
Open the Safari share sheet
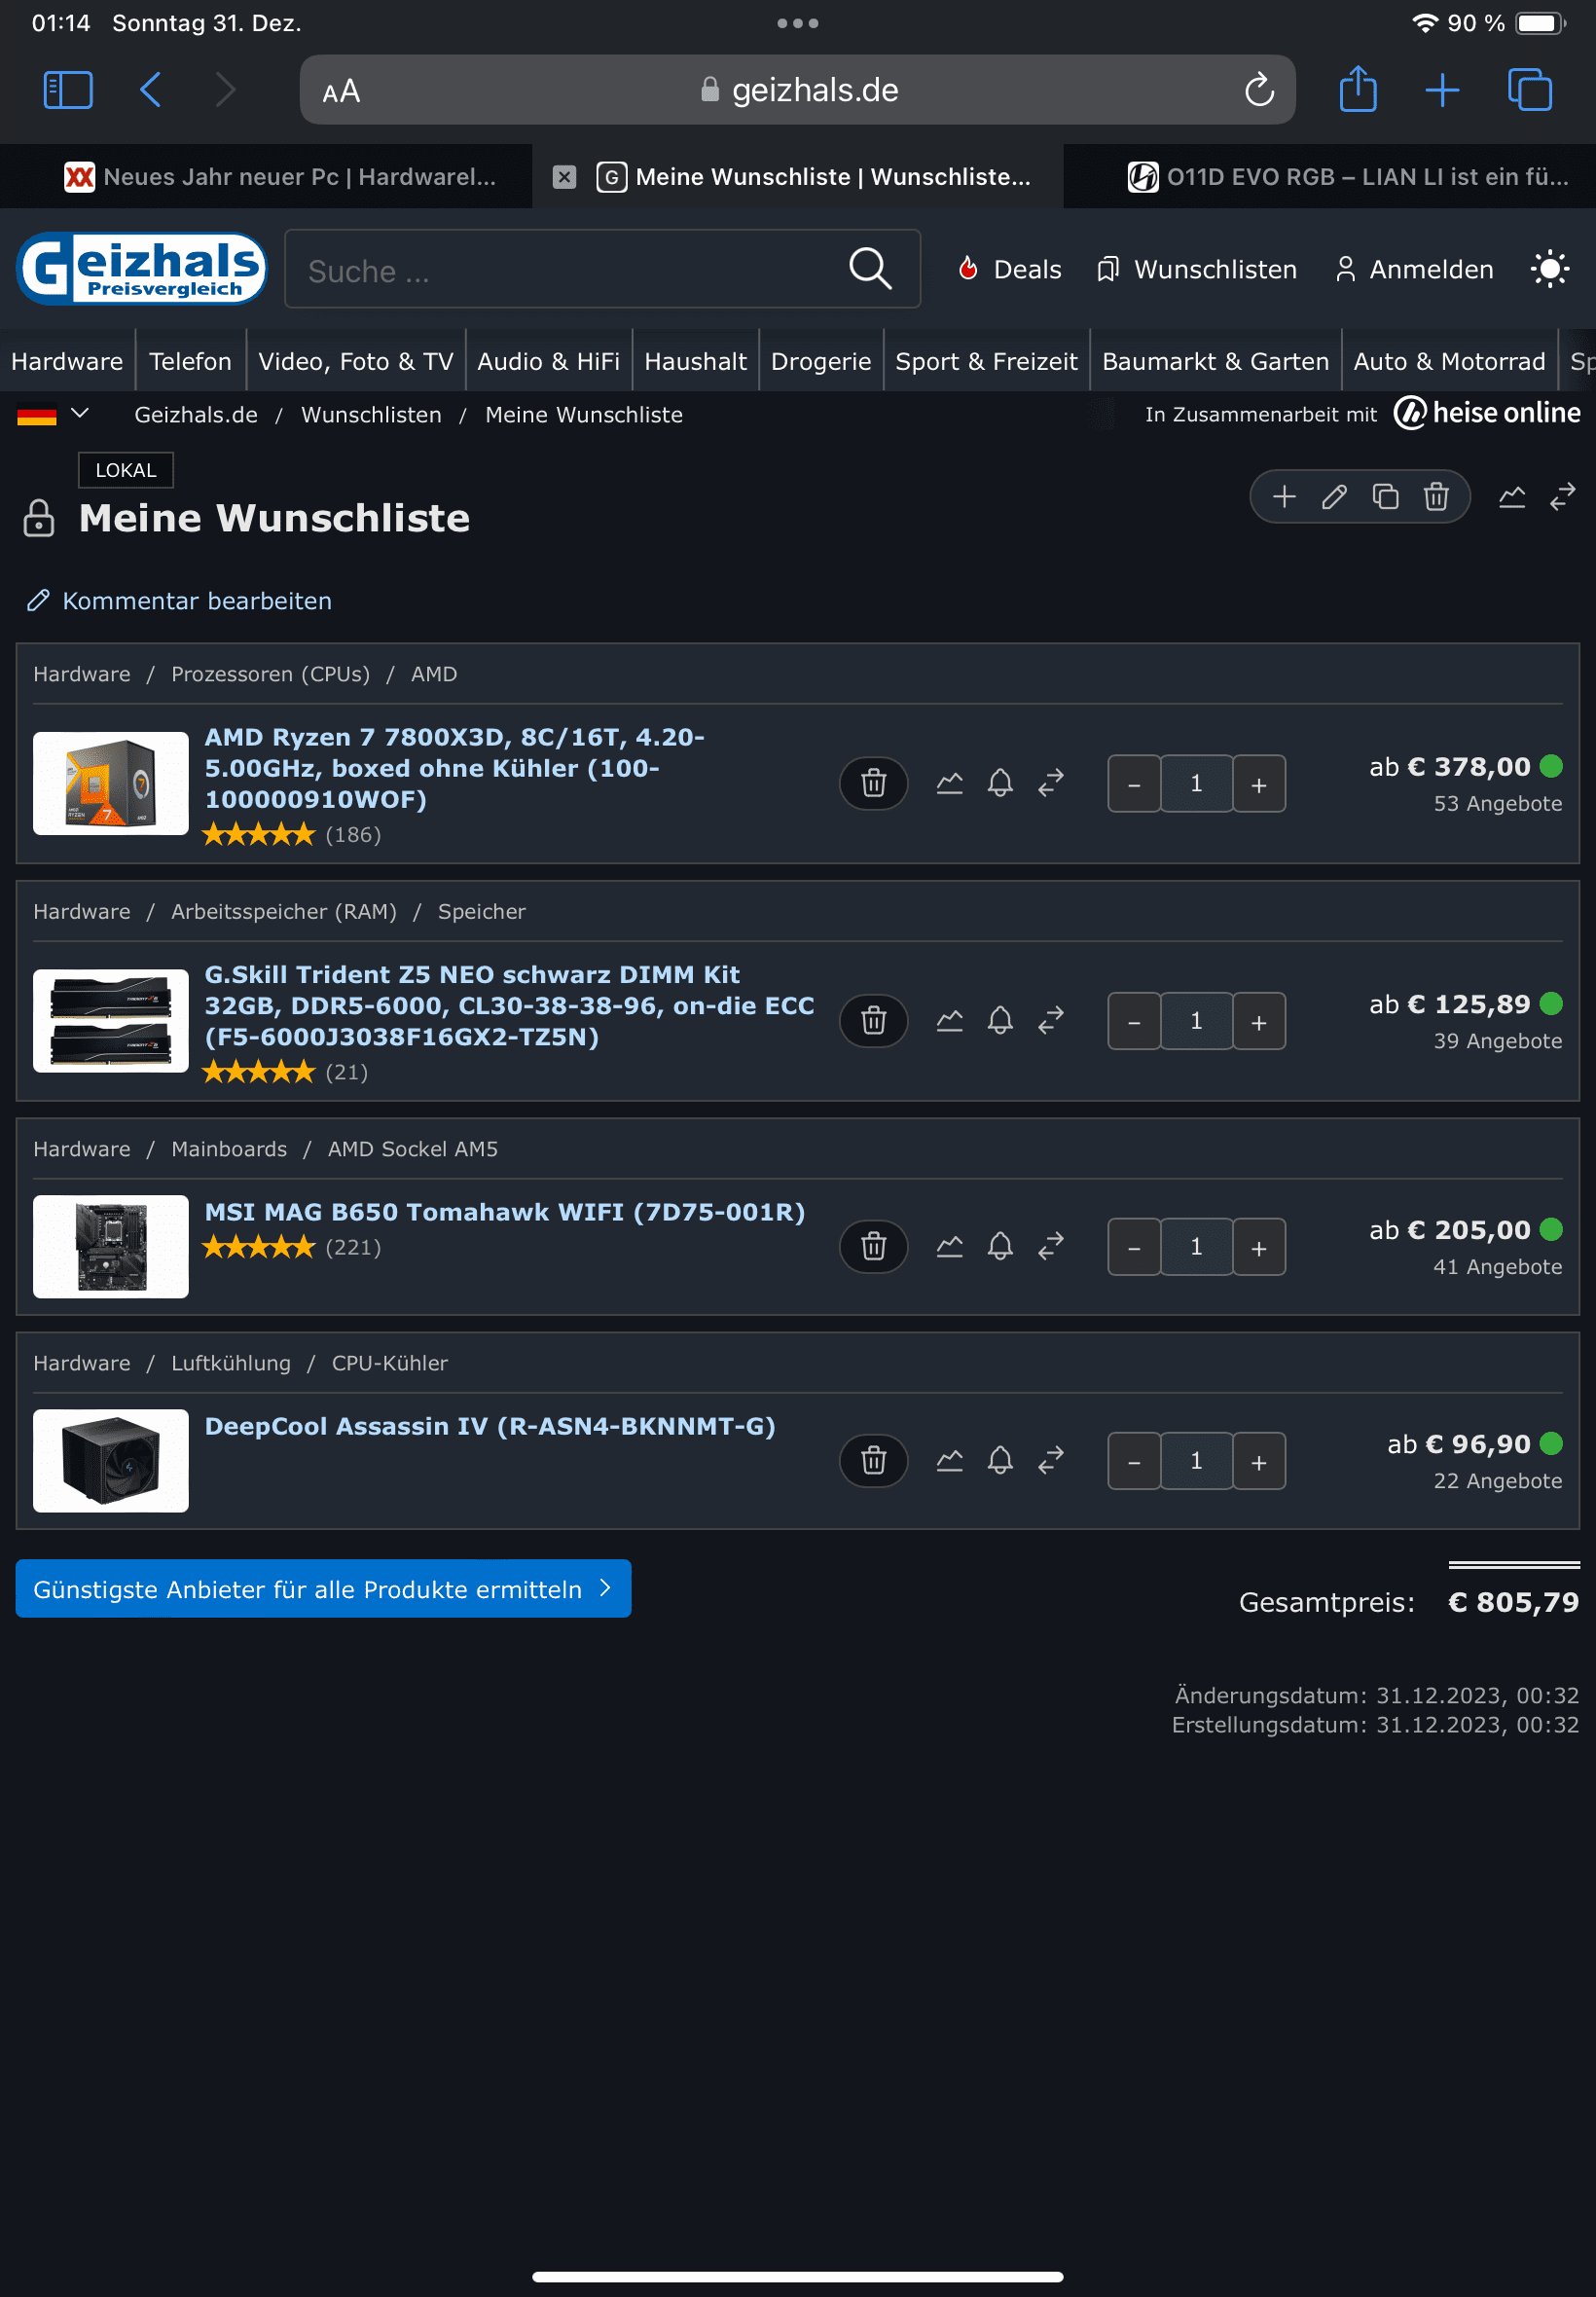coord(1358,88)
